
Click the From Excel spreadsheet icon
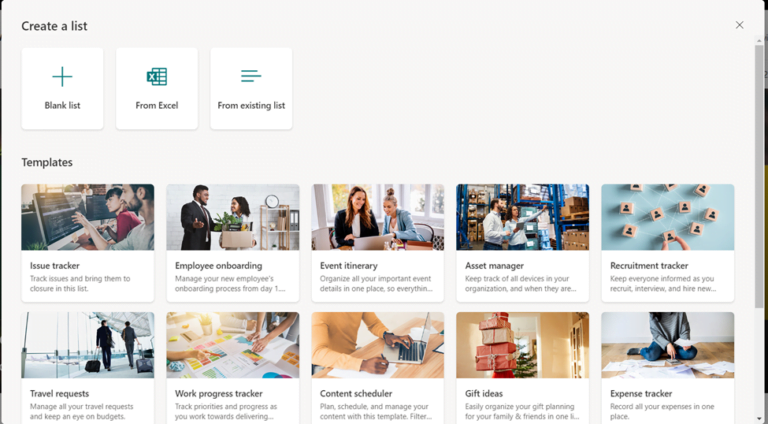157,77
